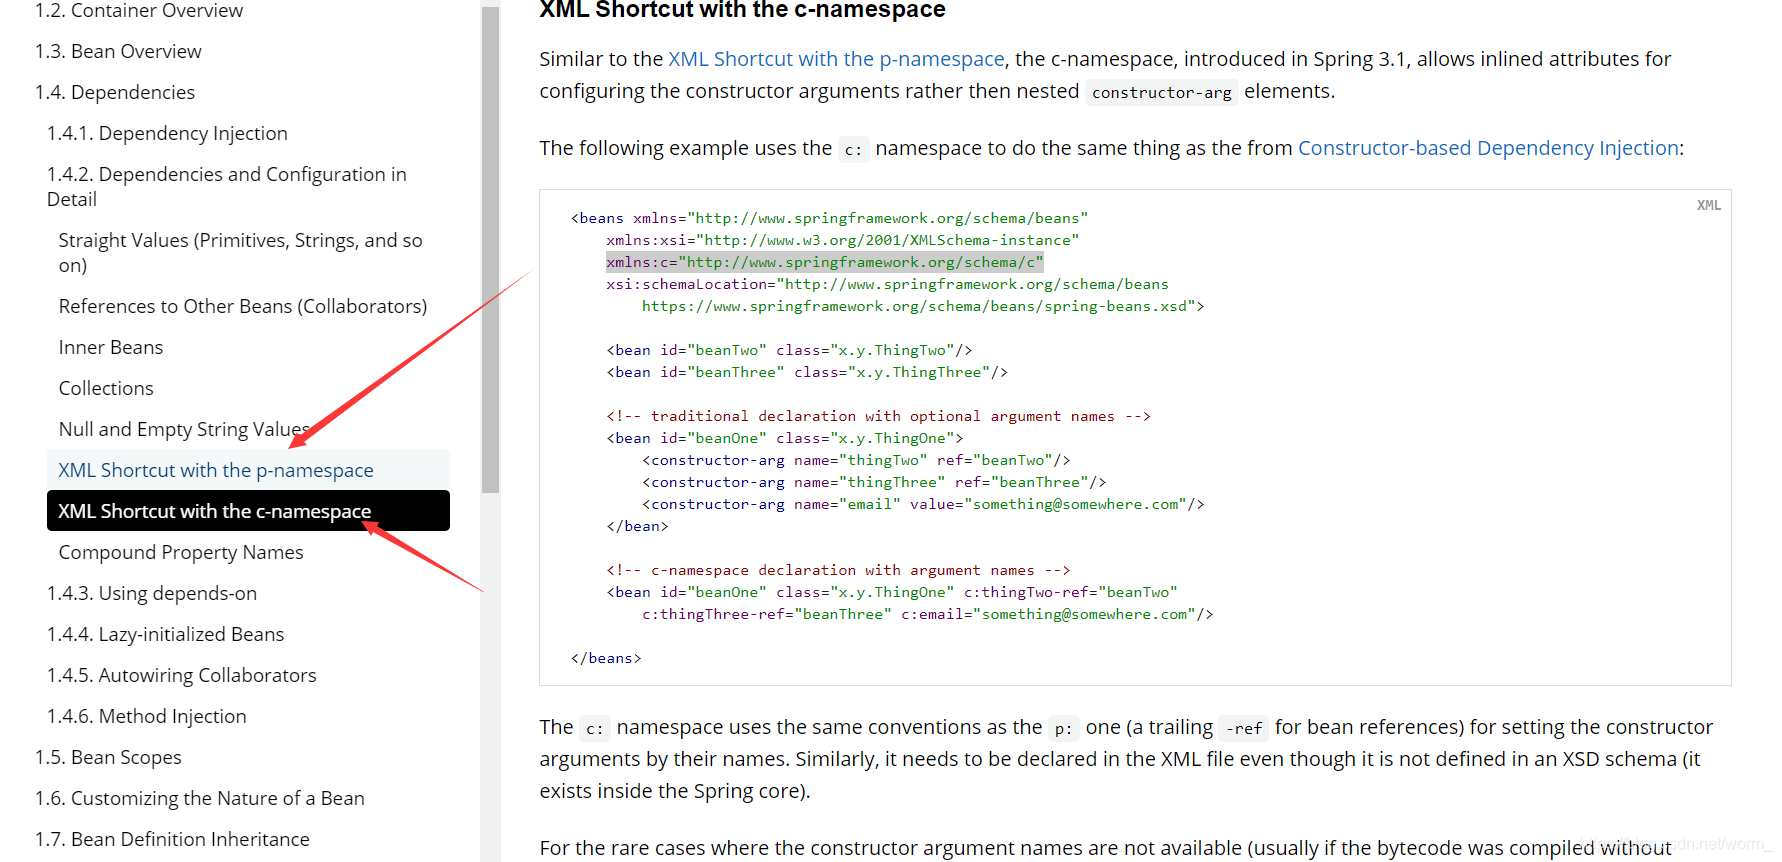The width and height of the screenshot is (1782, 862).
Task: Click the XML language label on code block
Action: click(1709, 205)
